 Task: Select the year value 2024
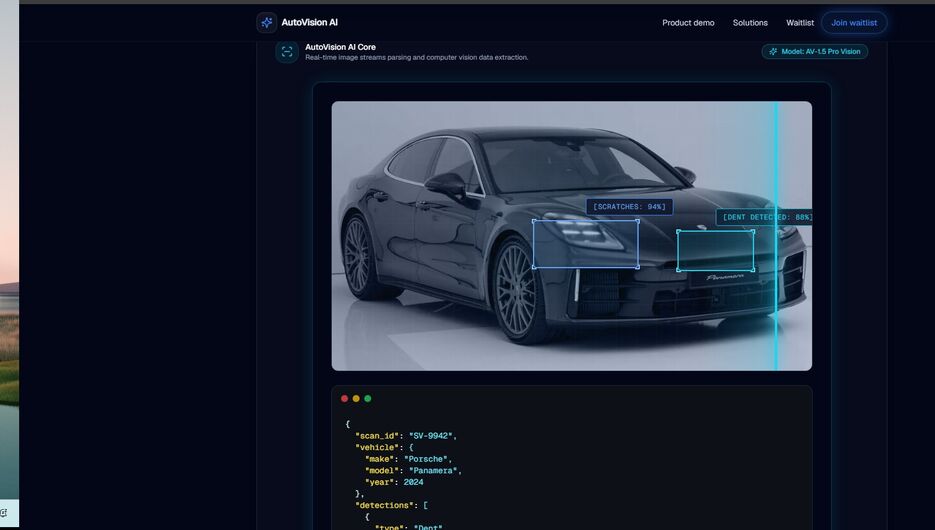[414, 482]
